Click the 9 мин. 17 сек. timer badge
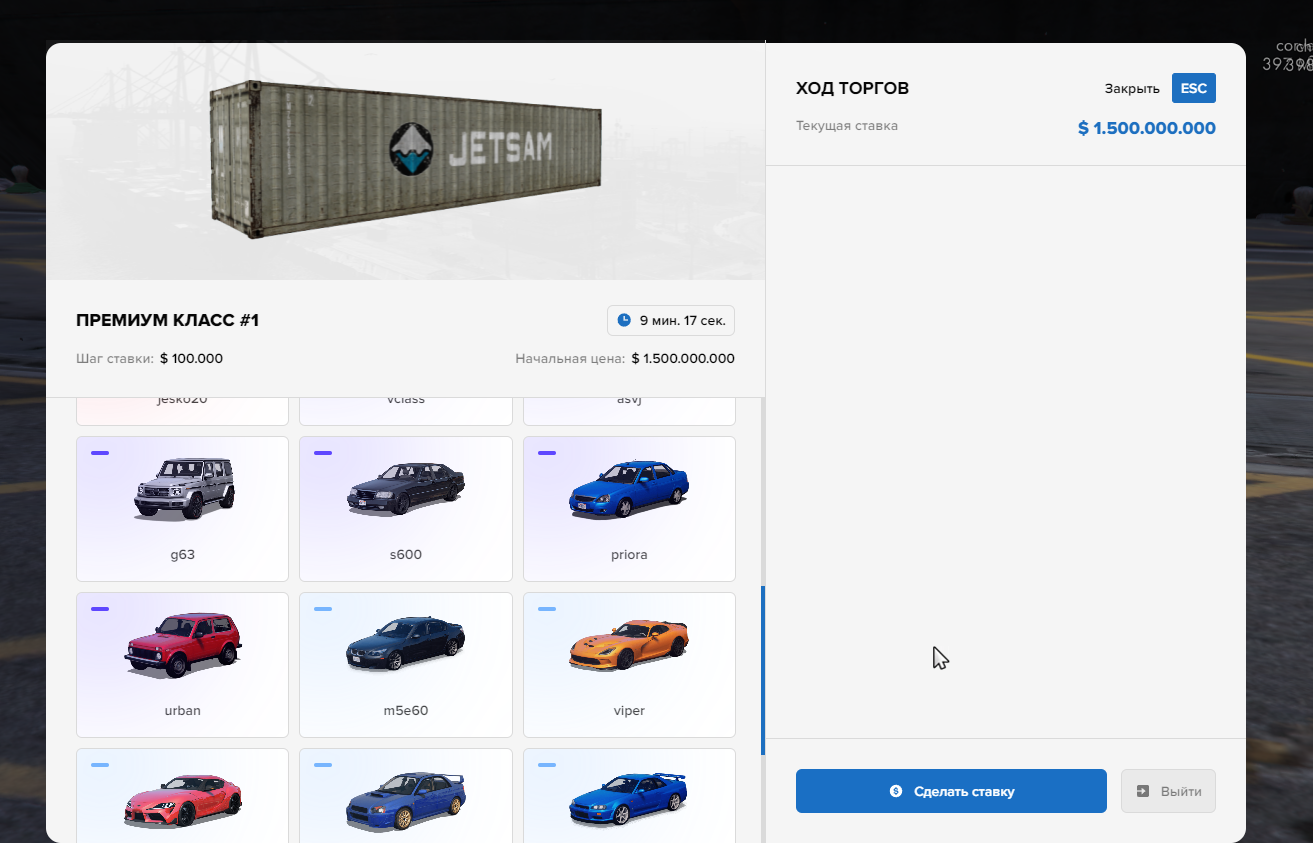Screen dimensions: 1313x843 [x=671, y=320]
